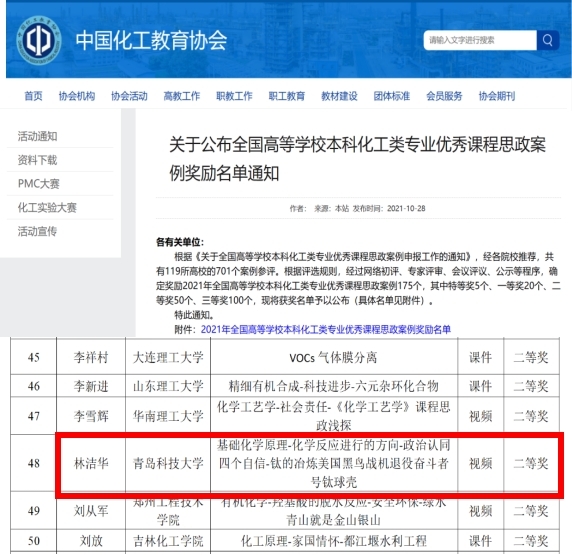
Task: Open the 首页 navigation item
Action: pyautogui.click(x=33, y=96)
